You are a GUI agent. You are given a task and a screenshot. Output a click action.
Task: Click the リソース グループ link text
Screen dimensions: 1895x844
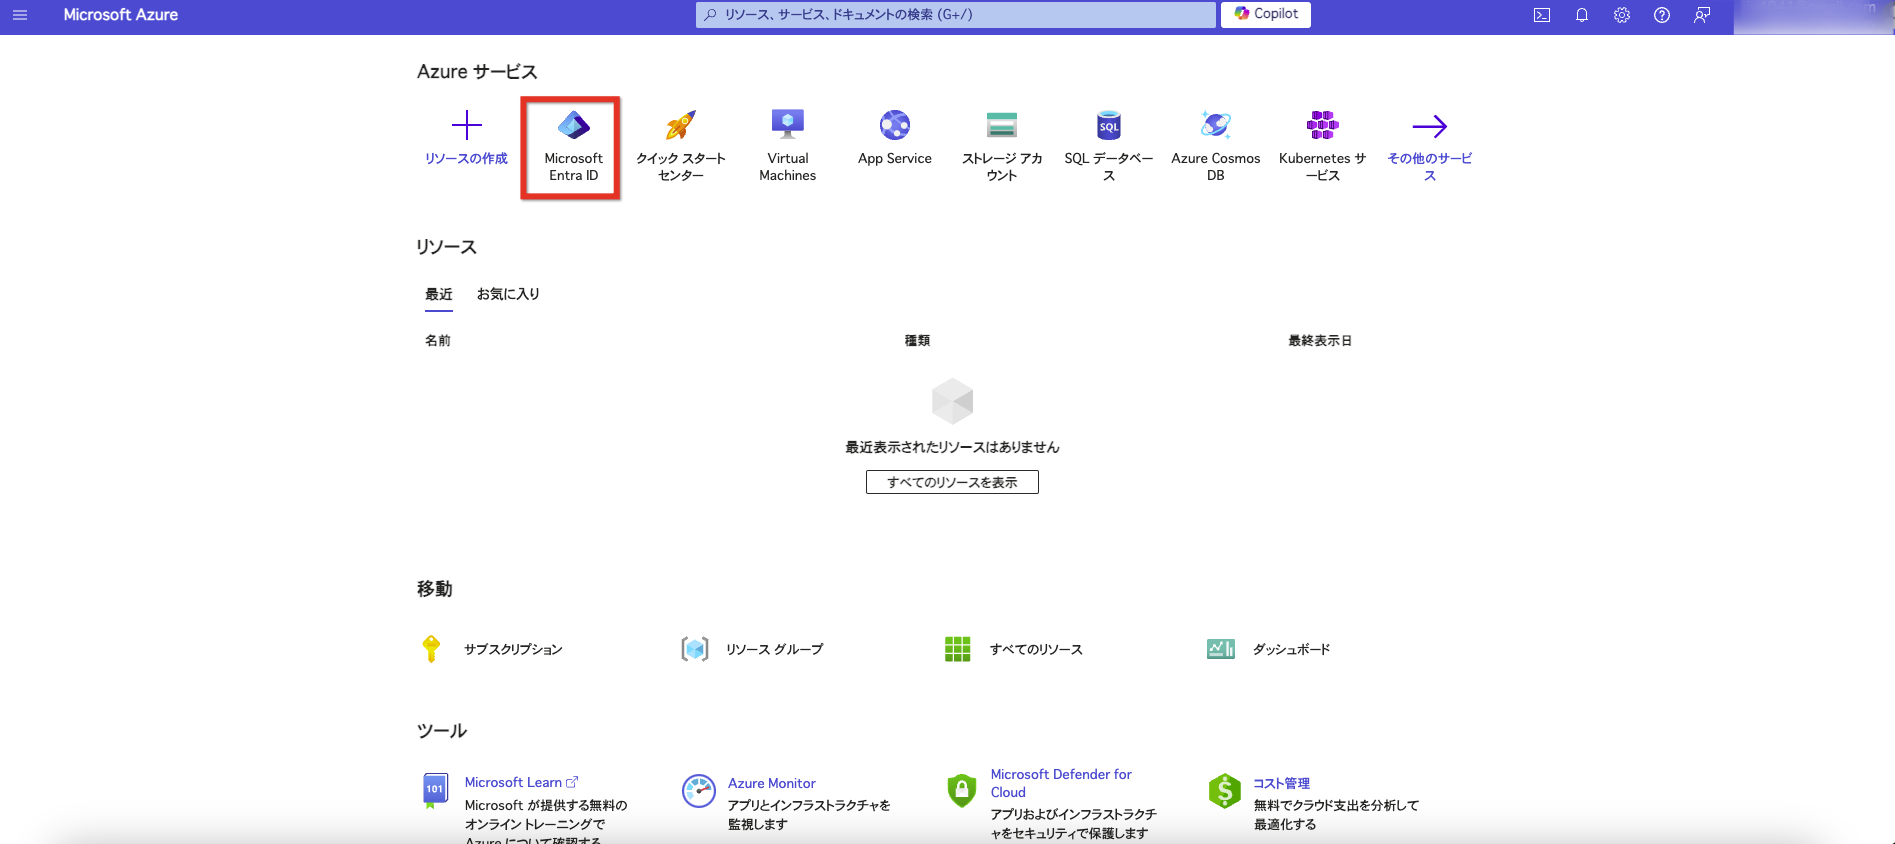[x=775, y=650]
